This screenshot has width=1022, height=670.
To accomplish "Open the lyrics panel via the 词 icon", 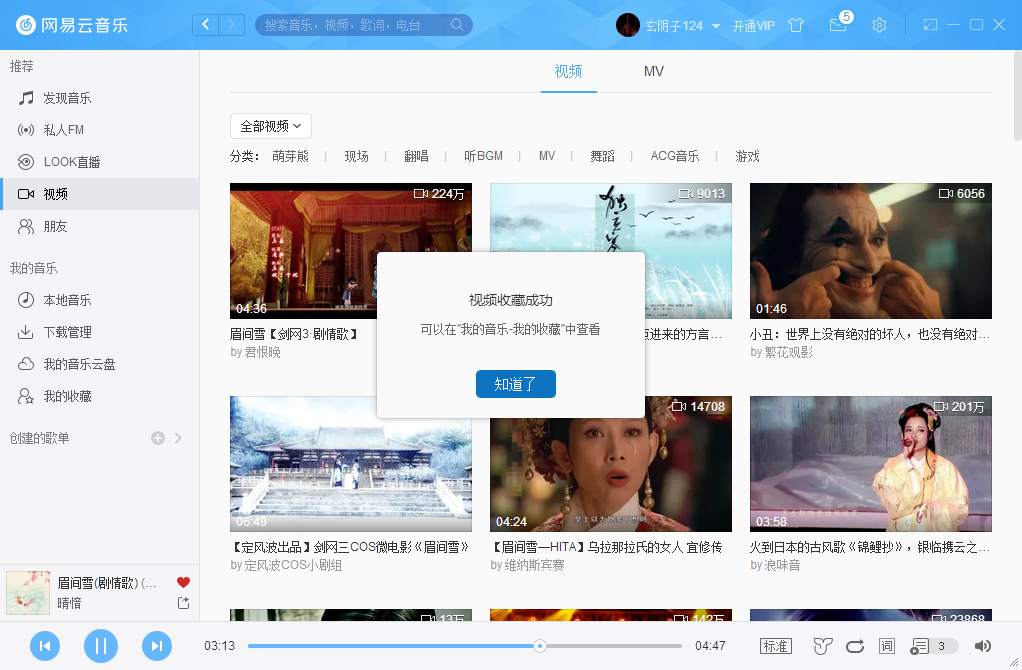I will point(886,646).
